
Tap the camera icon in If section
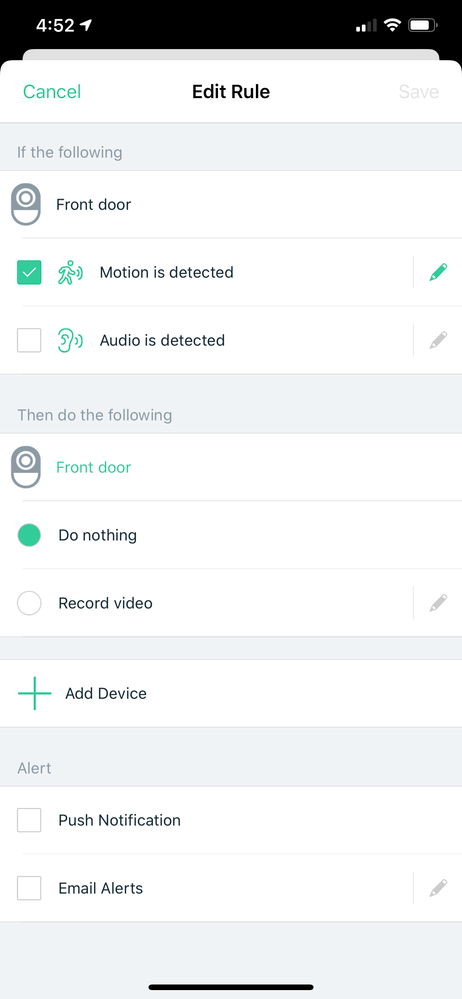click(x=26, y=205)
